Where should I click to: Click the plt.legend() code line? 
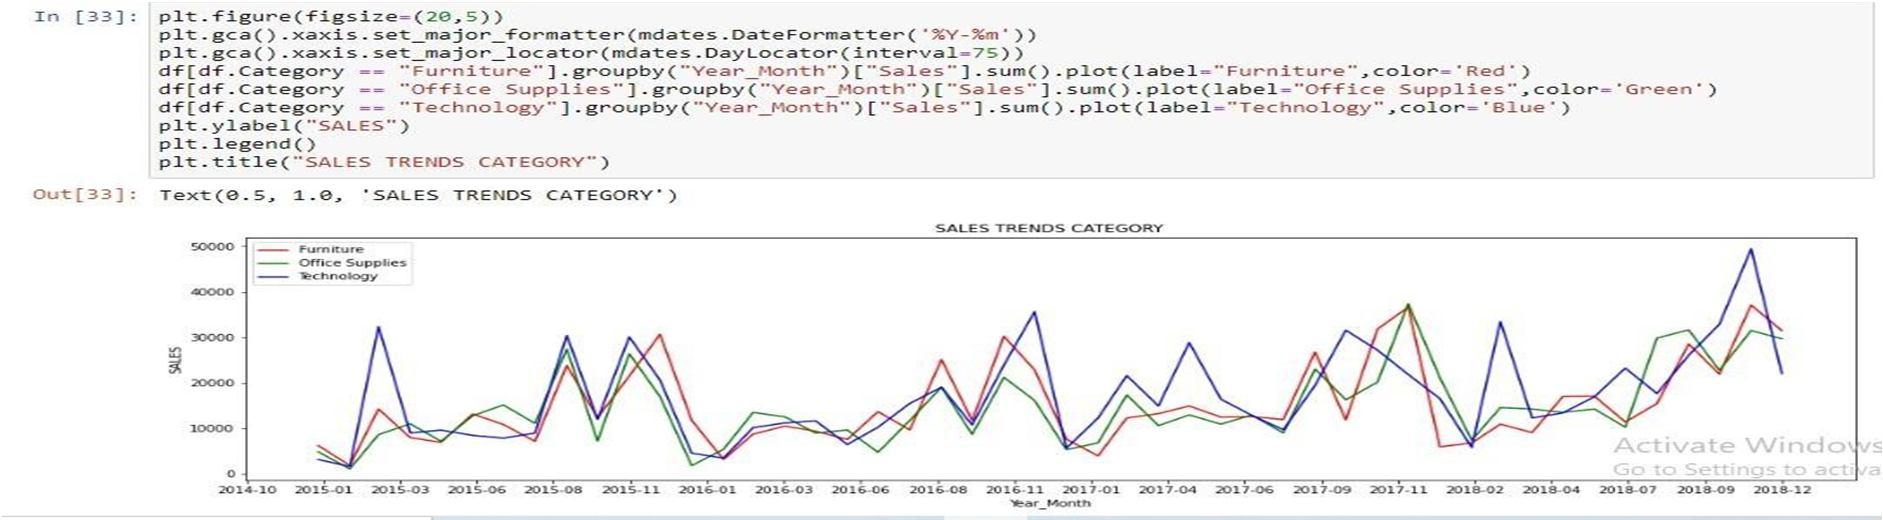pos(237,144)
